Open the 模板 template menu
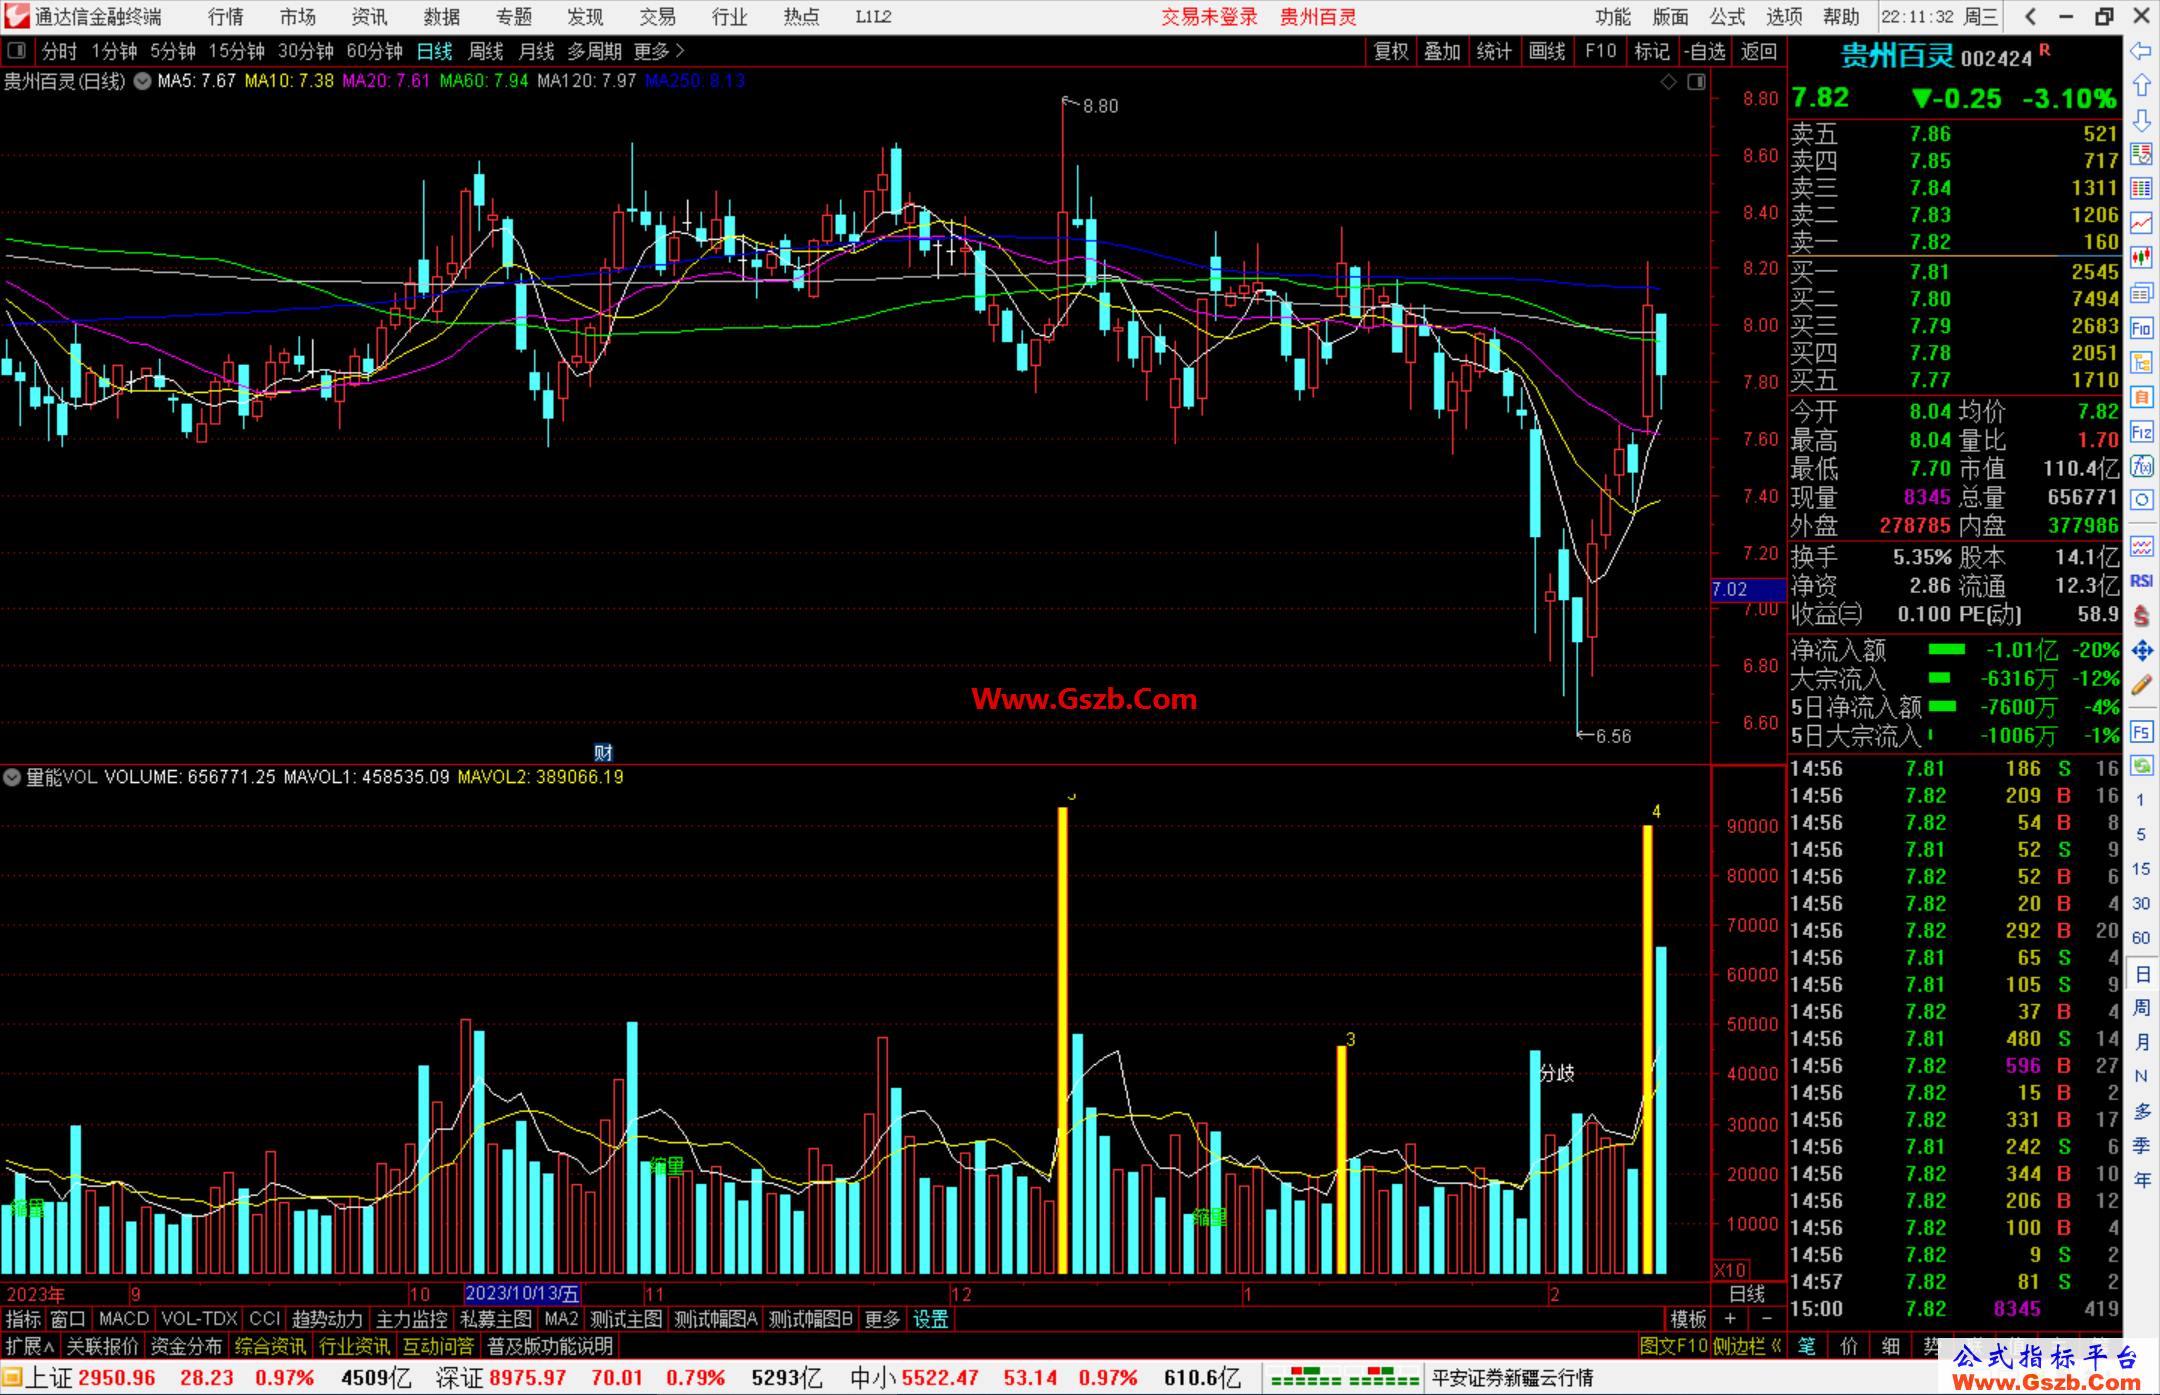 [x=1688, y=1320]
